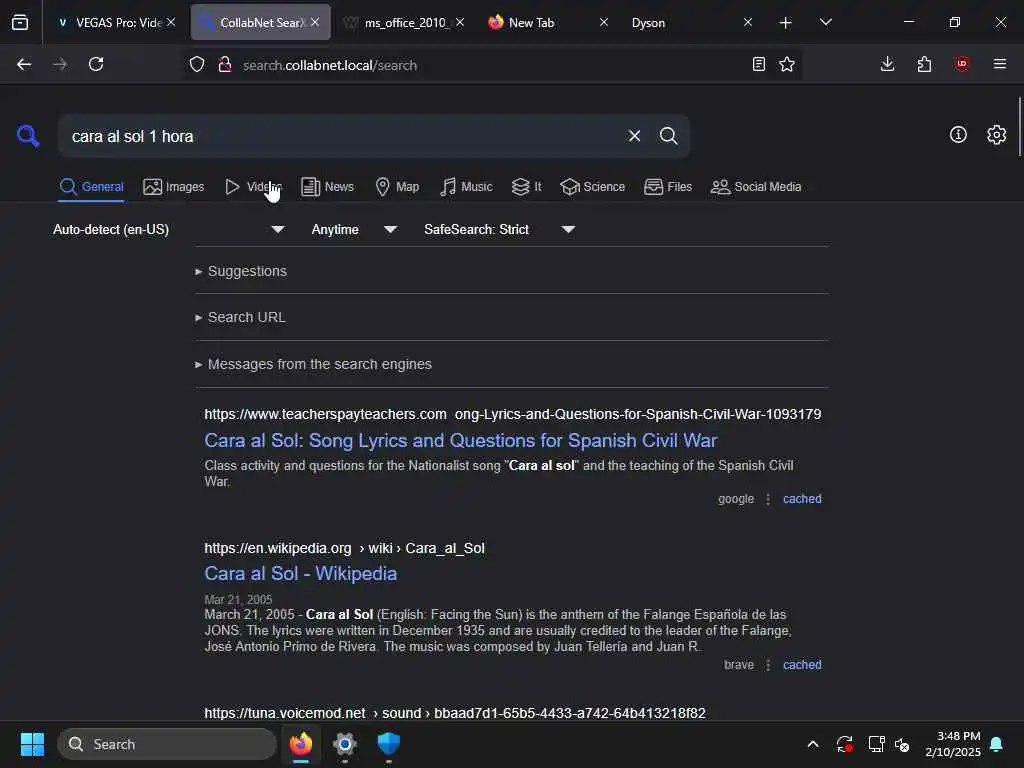This screenshot has height=768, width=1024.
Task: Switch to Music search category
Action: (x=466, y=187)
